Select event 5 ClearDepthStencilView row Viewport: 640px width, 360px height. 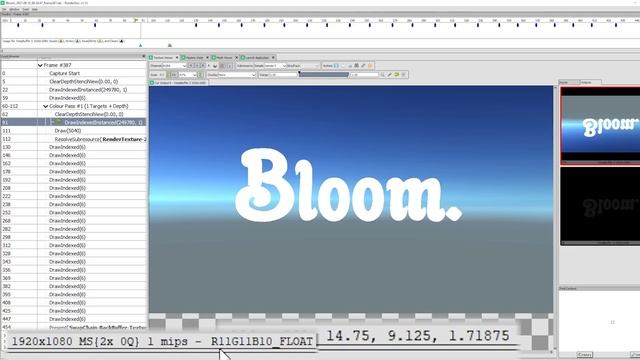point(73,82)
